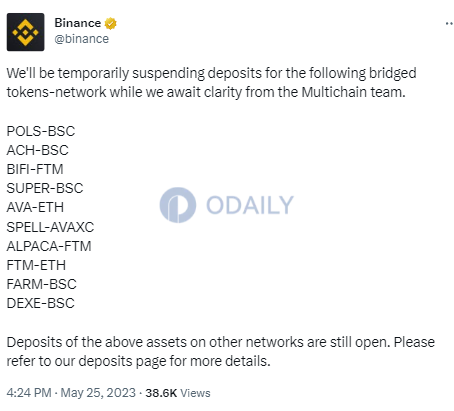
Task: Click the FTM-ETH token entry
Action: pyautogui.click(x=36, y=265)
